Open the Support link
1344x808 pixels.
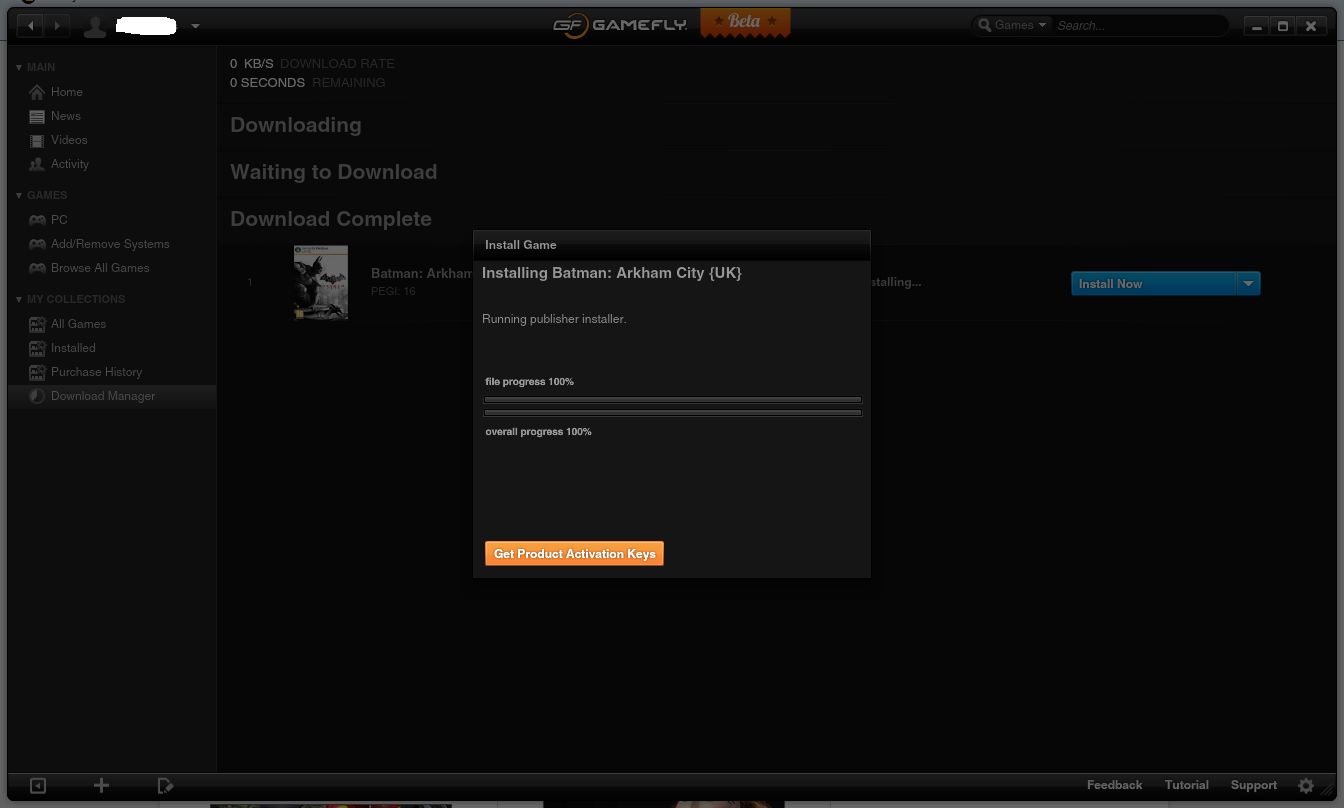1254,785
